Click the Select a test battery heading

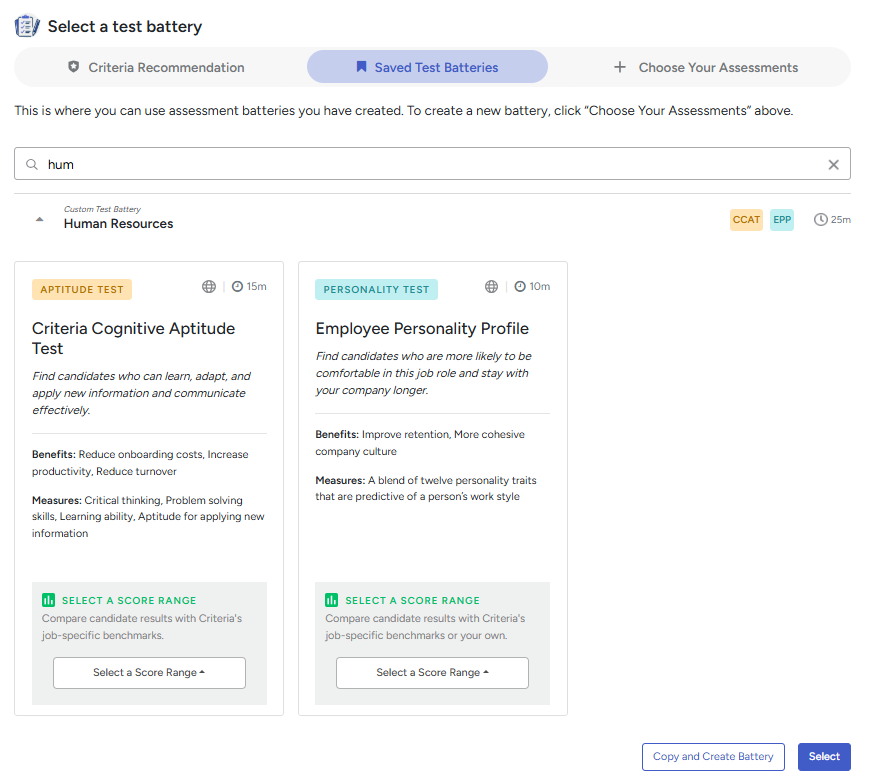tap(125, 27)
